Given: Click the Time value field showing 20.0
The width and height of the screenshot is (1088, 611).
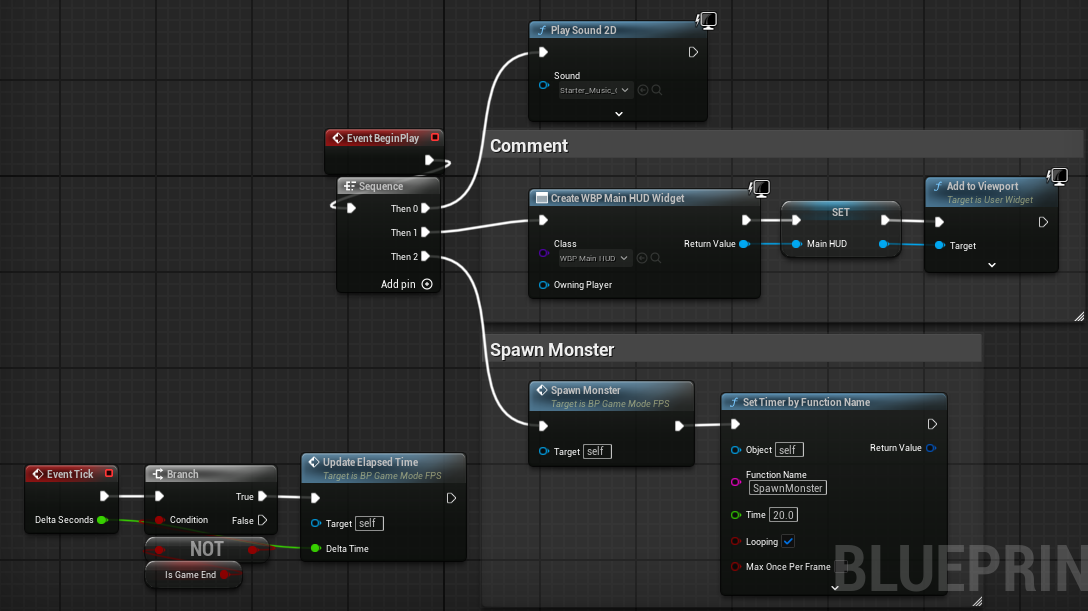Looking at the screenshot, I should click(783, 515).
